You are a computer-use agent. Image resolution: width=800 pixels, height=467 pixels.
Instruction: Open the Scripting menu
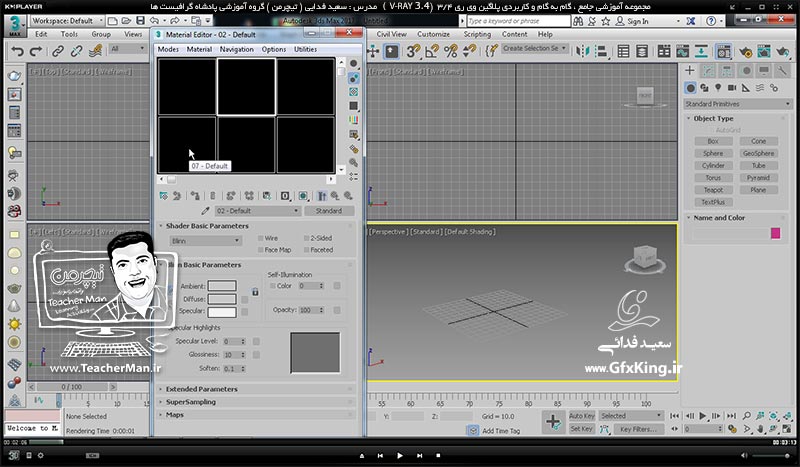(x=477, y=34)
